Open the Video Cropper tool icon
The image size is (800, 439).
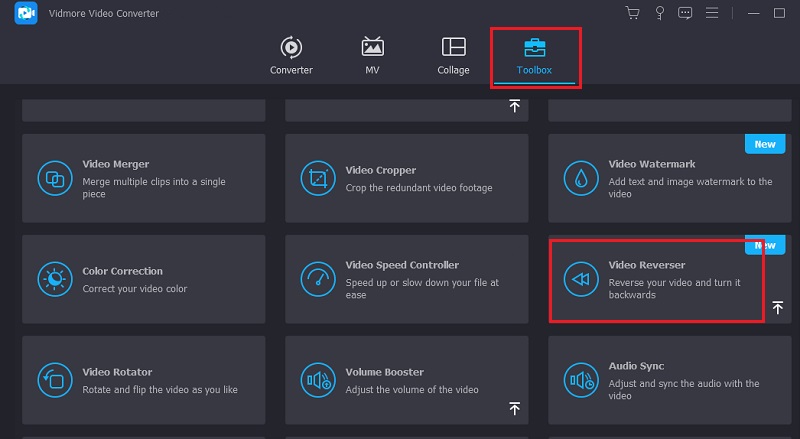pyautogui.click(x=318, y=178)
